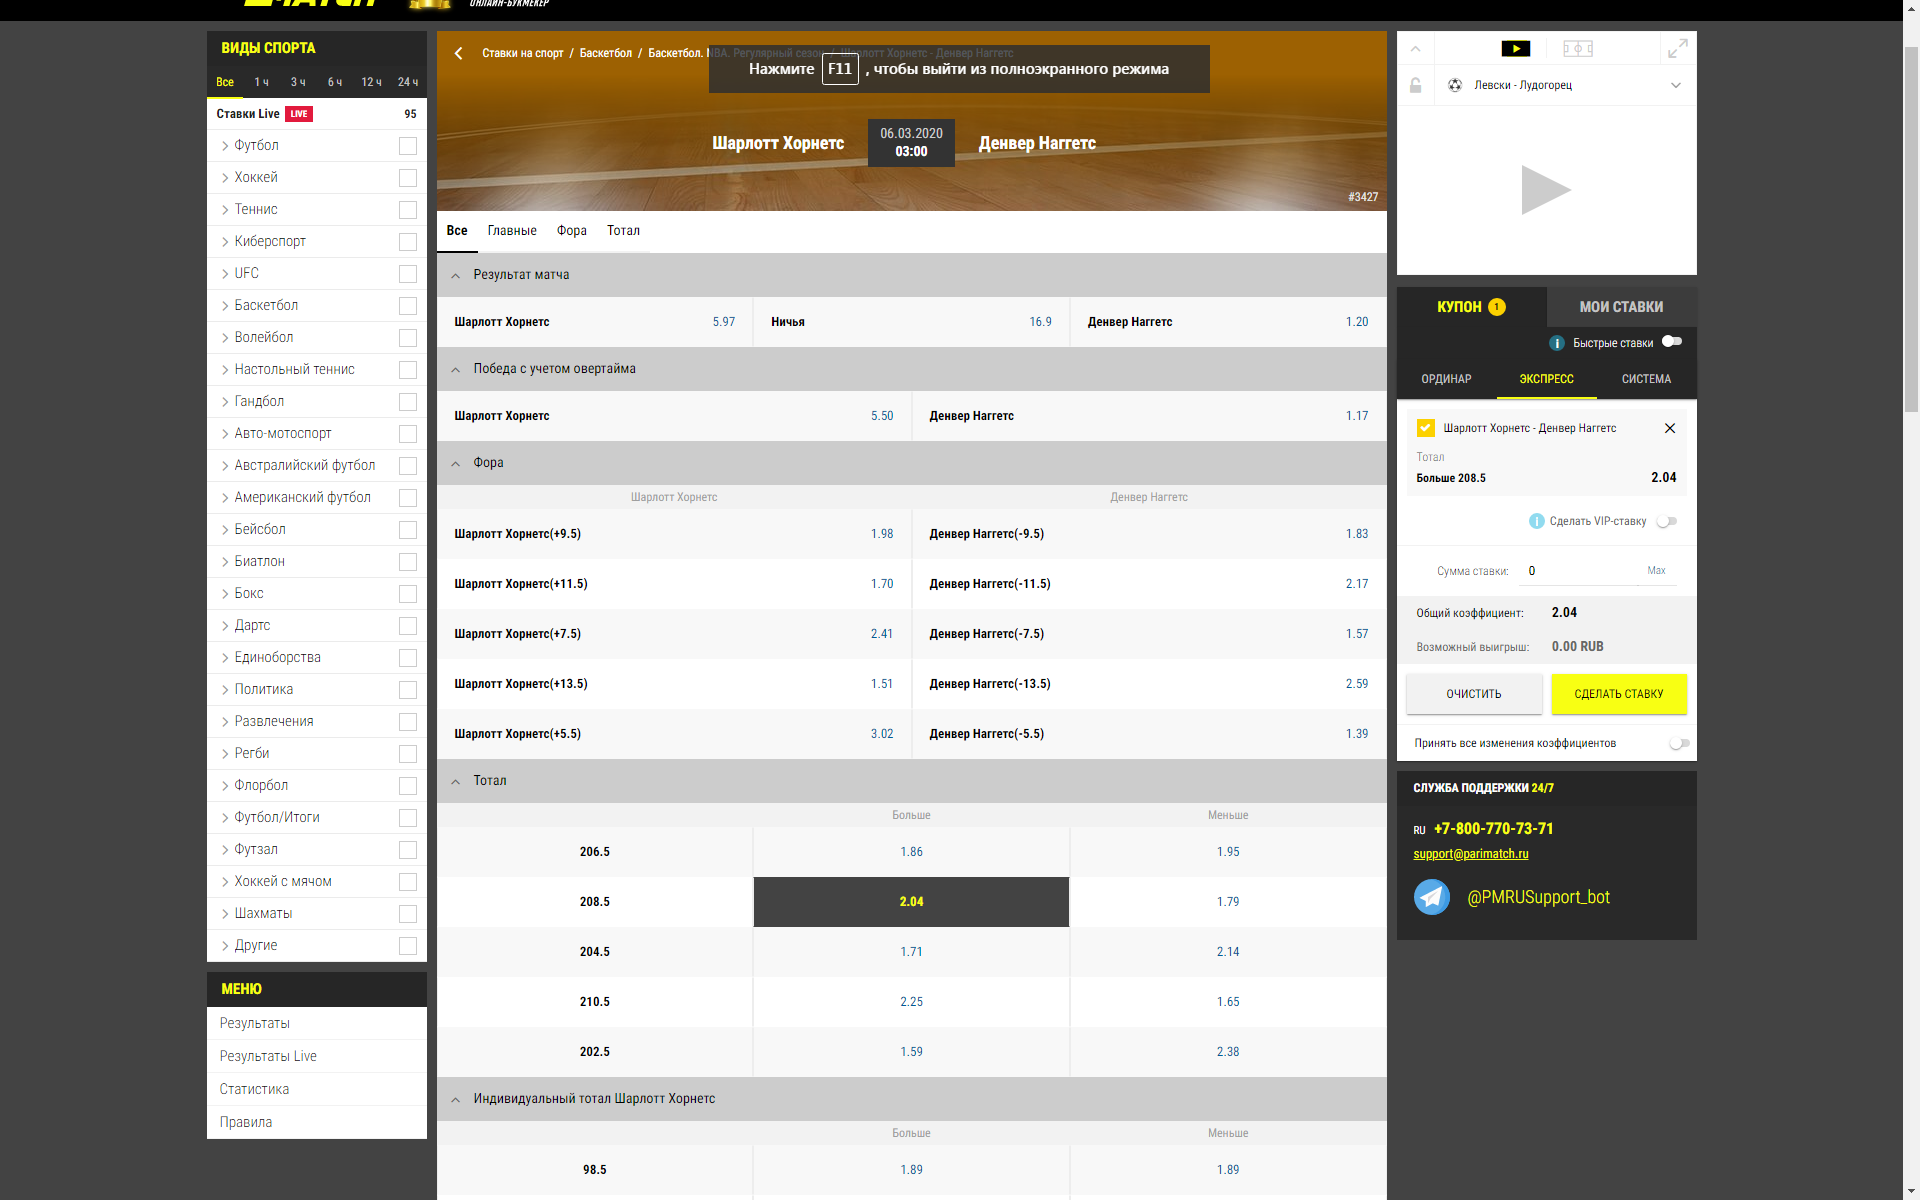Viewport: 1920px width, 1200px height.
Task: Bet on Денвер Наггетс win at 1.20
Action: (1228, 322)
